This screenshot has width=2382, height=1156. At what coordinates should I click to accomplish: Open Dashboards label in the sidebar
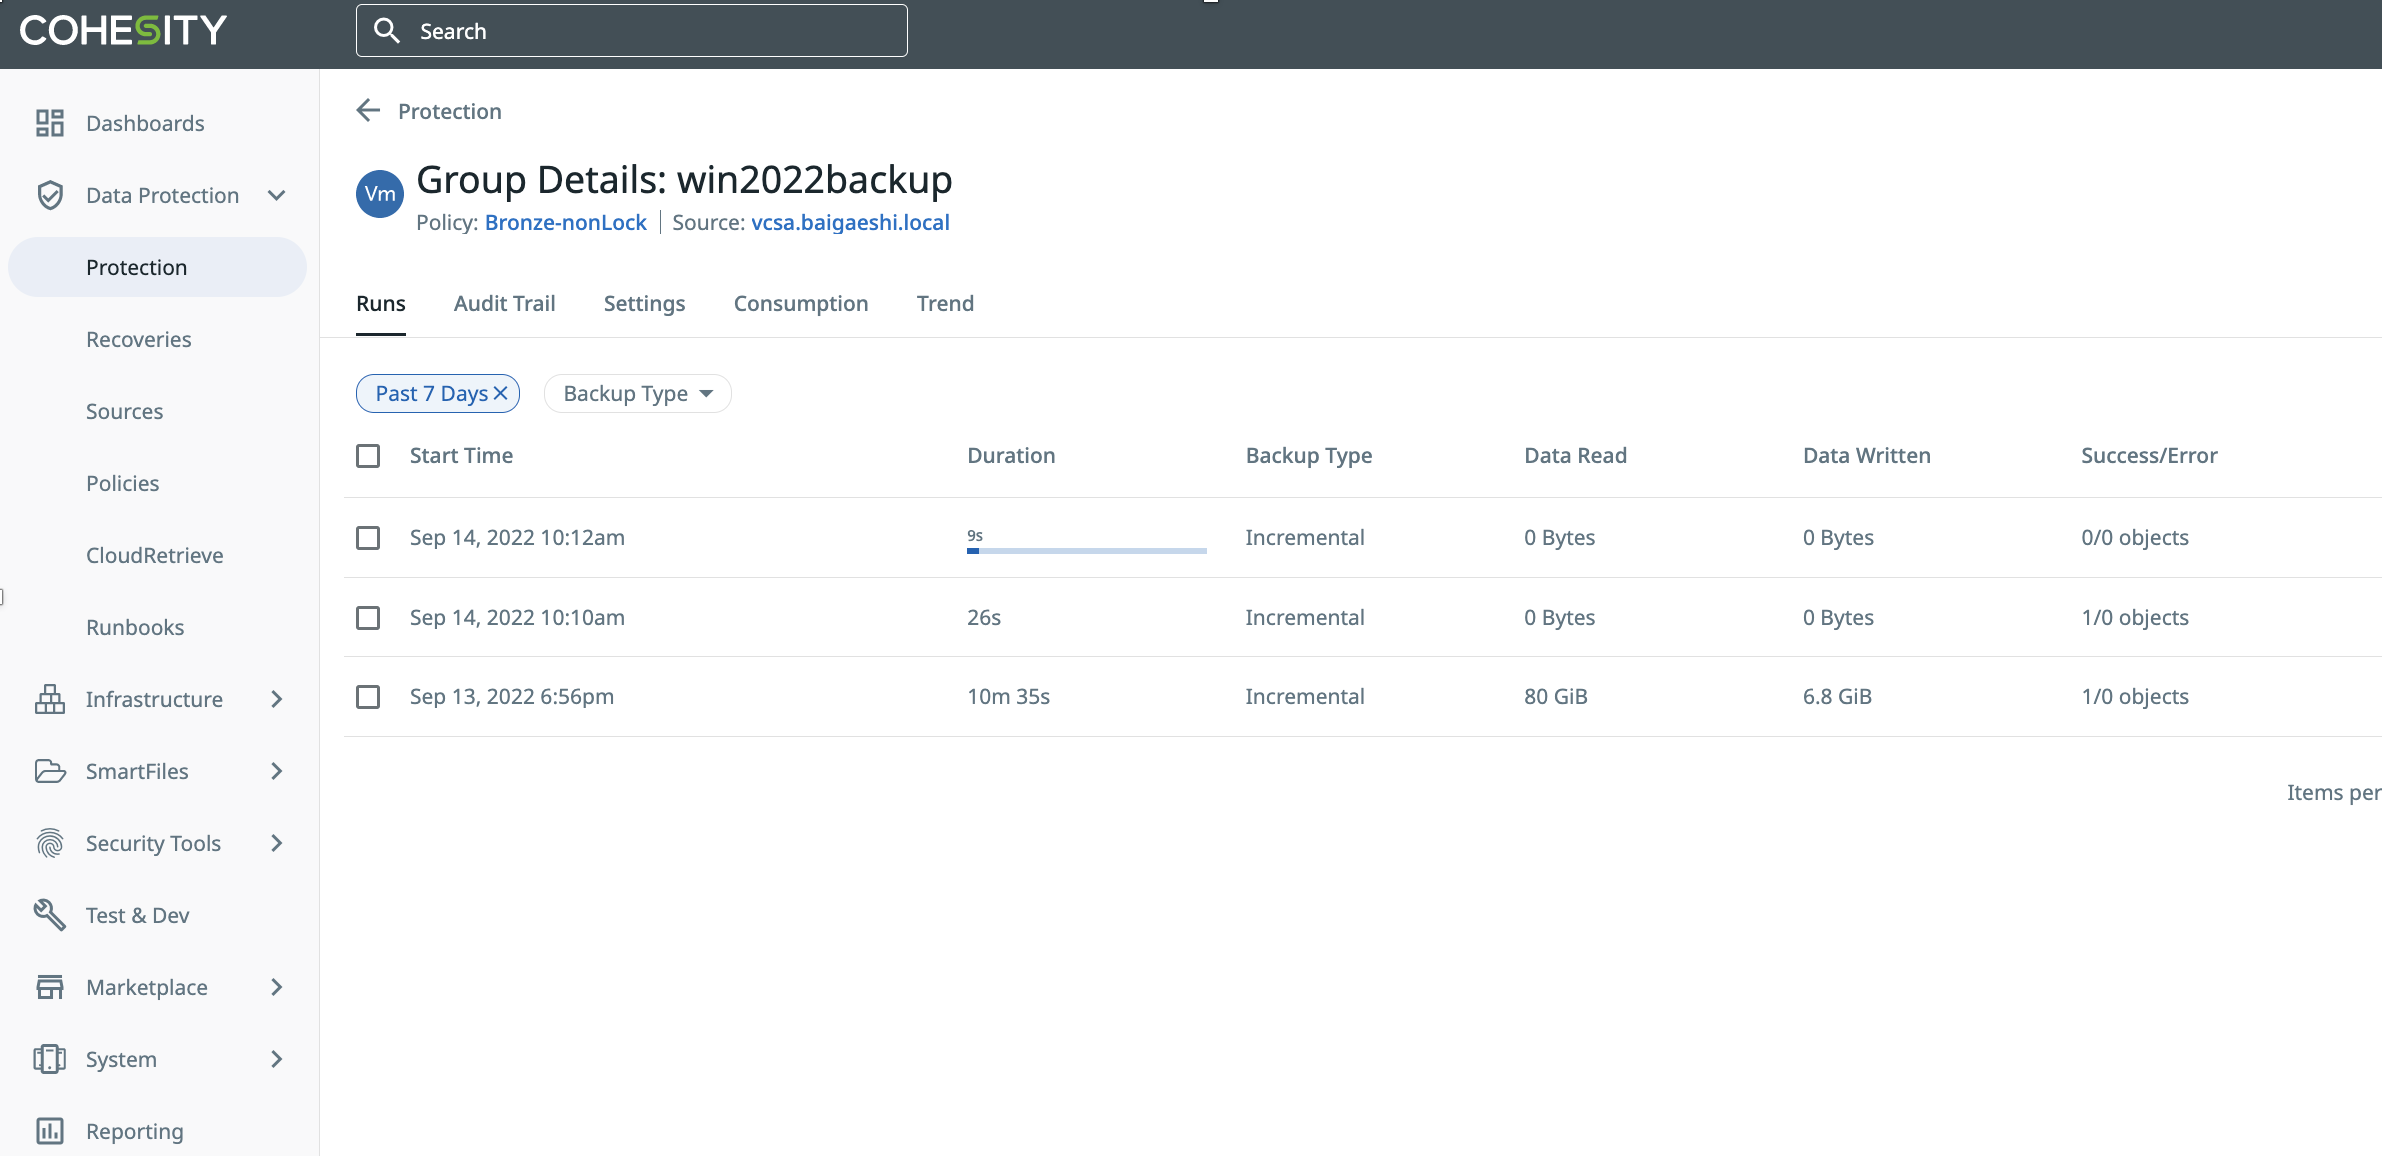pos(145,123)
